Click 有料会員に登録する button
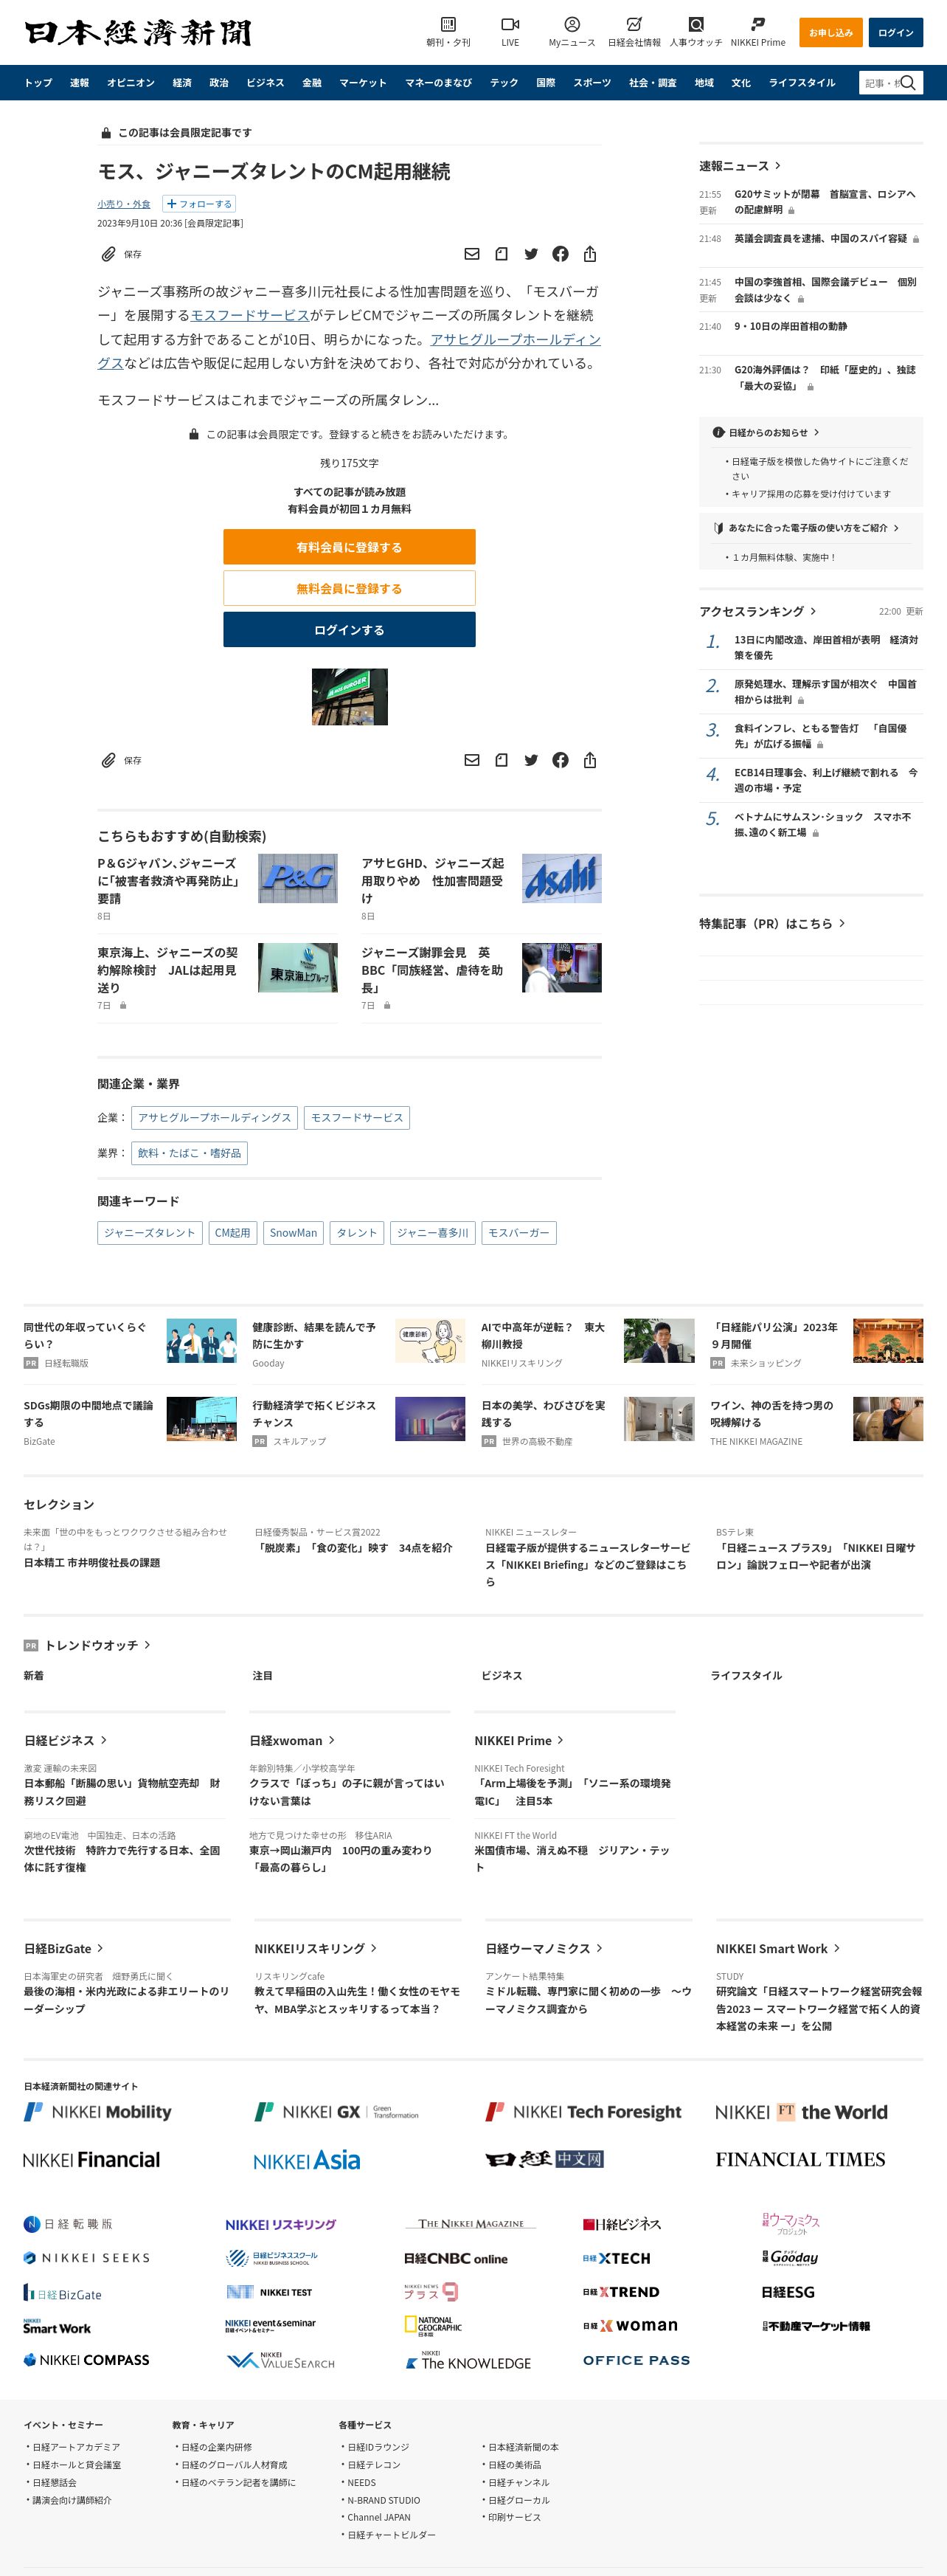Screen dimensions: 947x2576 349,547
